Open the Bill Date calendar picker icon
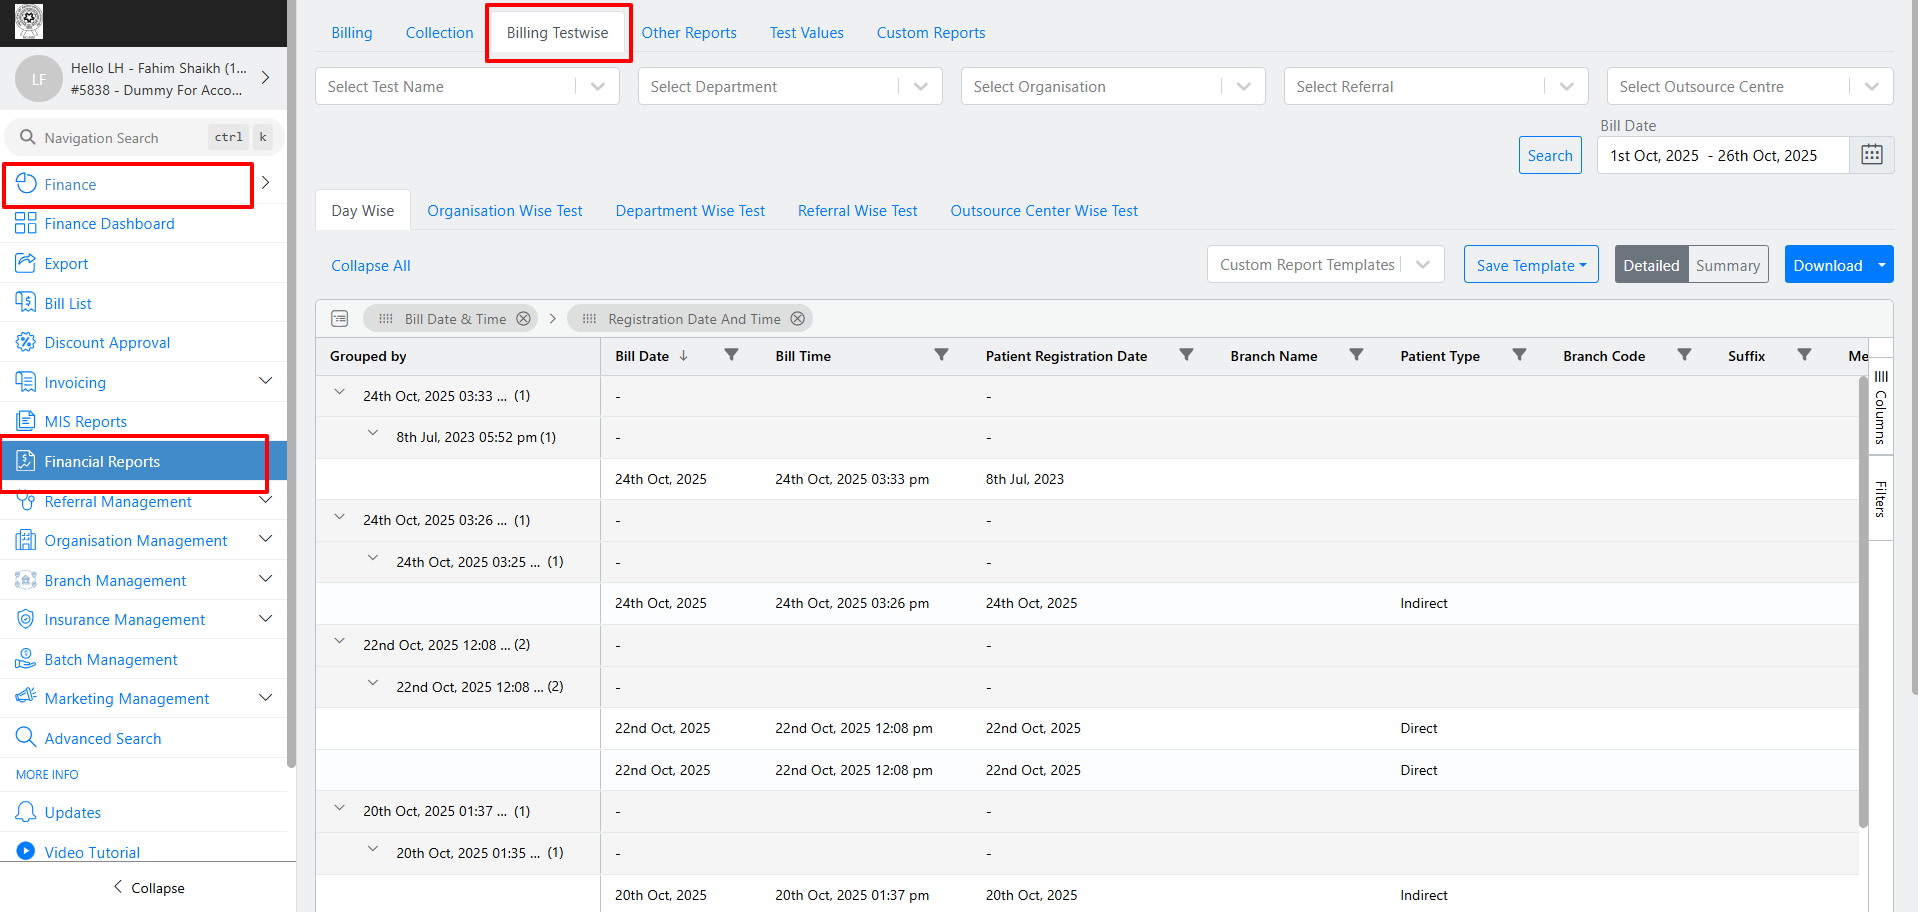1918x912 pixels. pyautogui.click(x=1871, y=155)
